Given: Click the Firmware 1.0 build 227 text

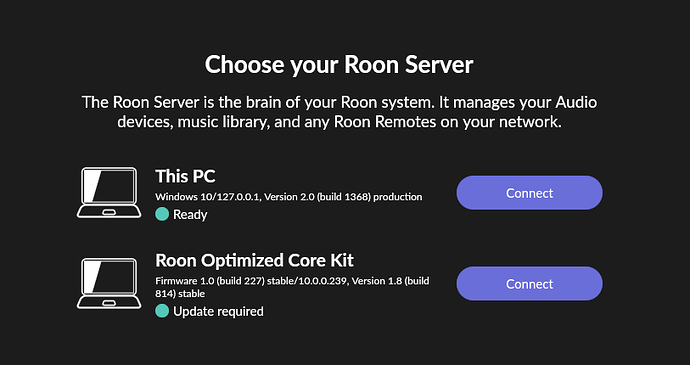Looking at the screenshot, I should pos(210,281).
